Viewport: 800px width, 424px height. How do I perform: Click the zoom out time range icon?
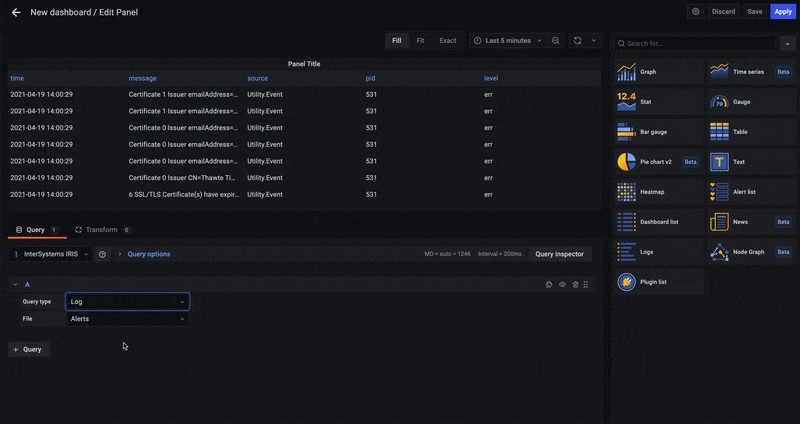[x=556, y=41]
